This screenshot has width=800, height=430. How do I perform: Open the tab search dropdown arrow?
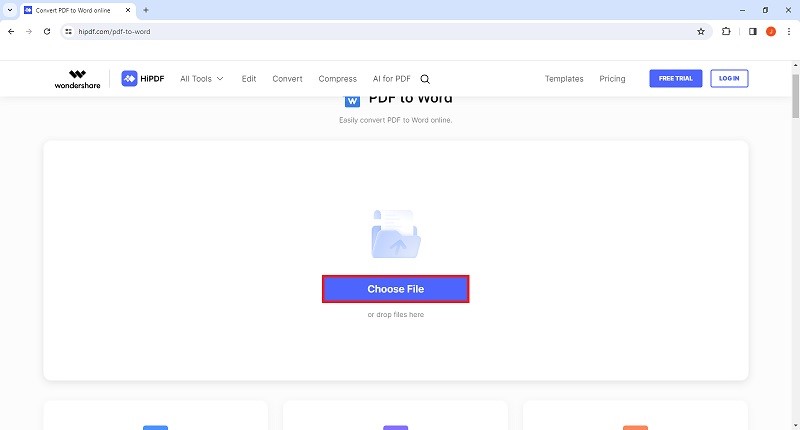(x=10, y=10)
